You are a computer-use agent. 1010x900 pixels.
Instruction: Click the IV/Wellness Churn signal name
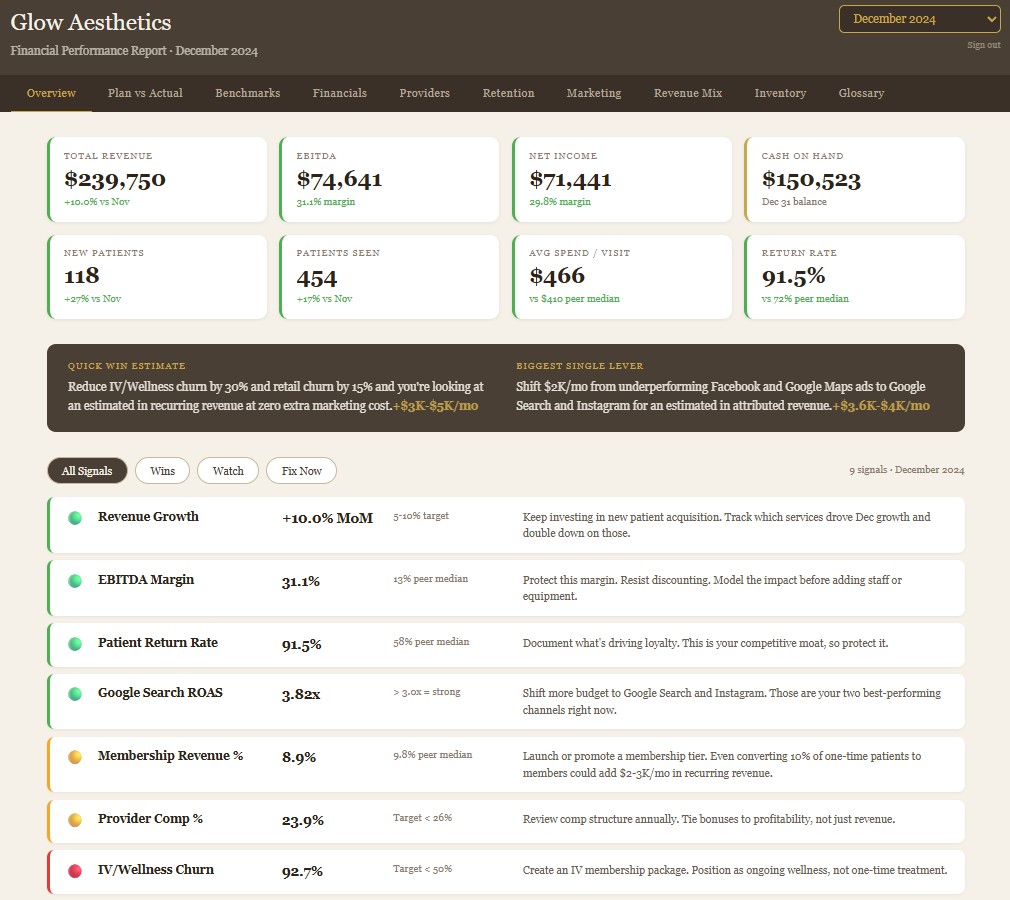tap(156, 870)
